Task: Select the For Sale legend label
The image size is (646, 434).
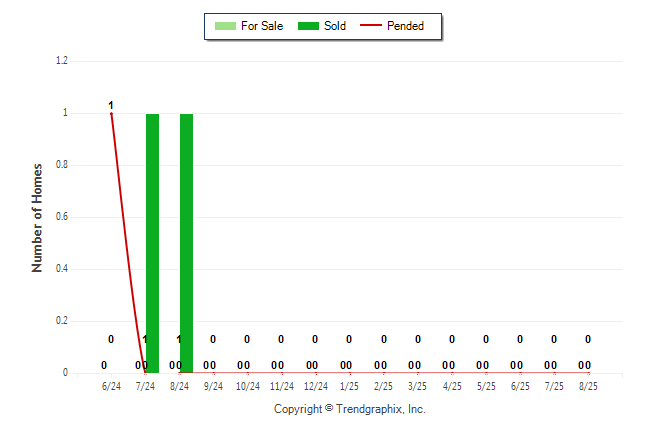Action: coord(262,26)
